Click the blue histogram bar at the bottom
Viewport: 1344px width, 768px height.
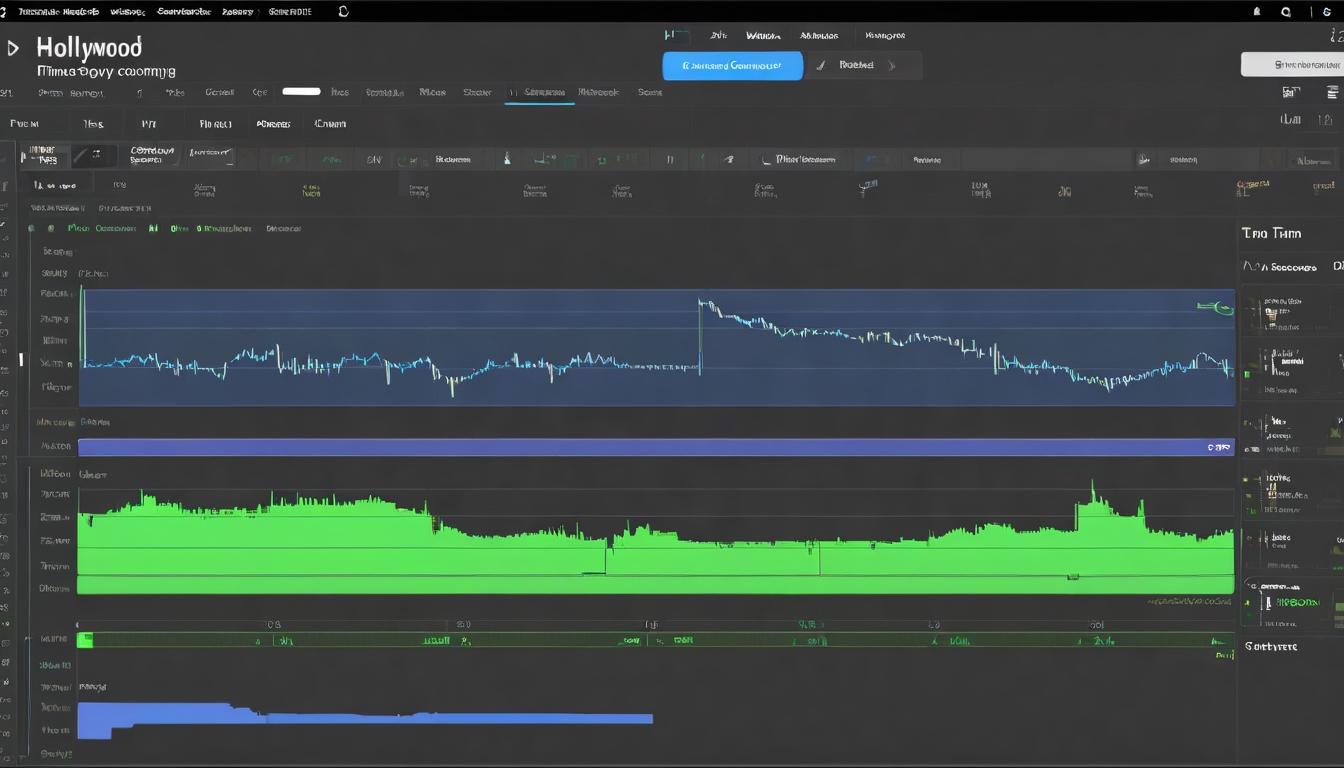[365, 717]
